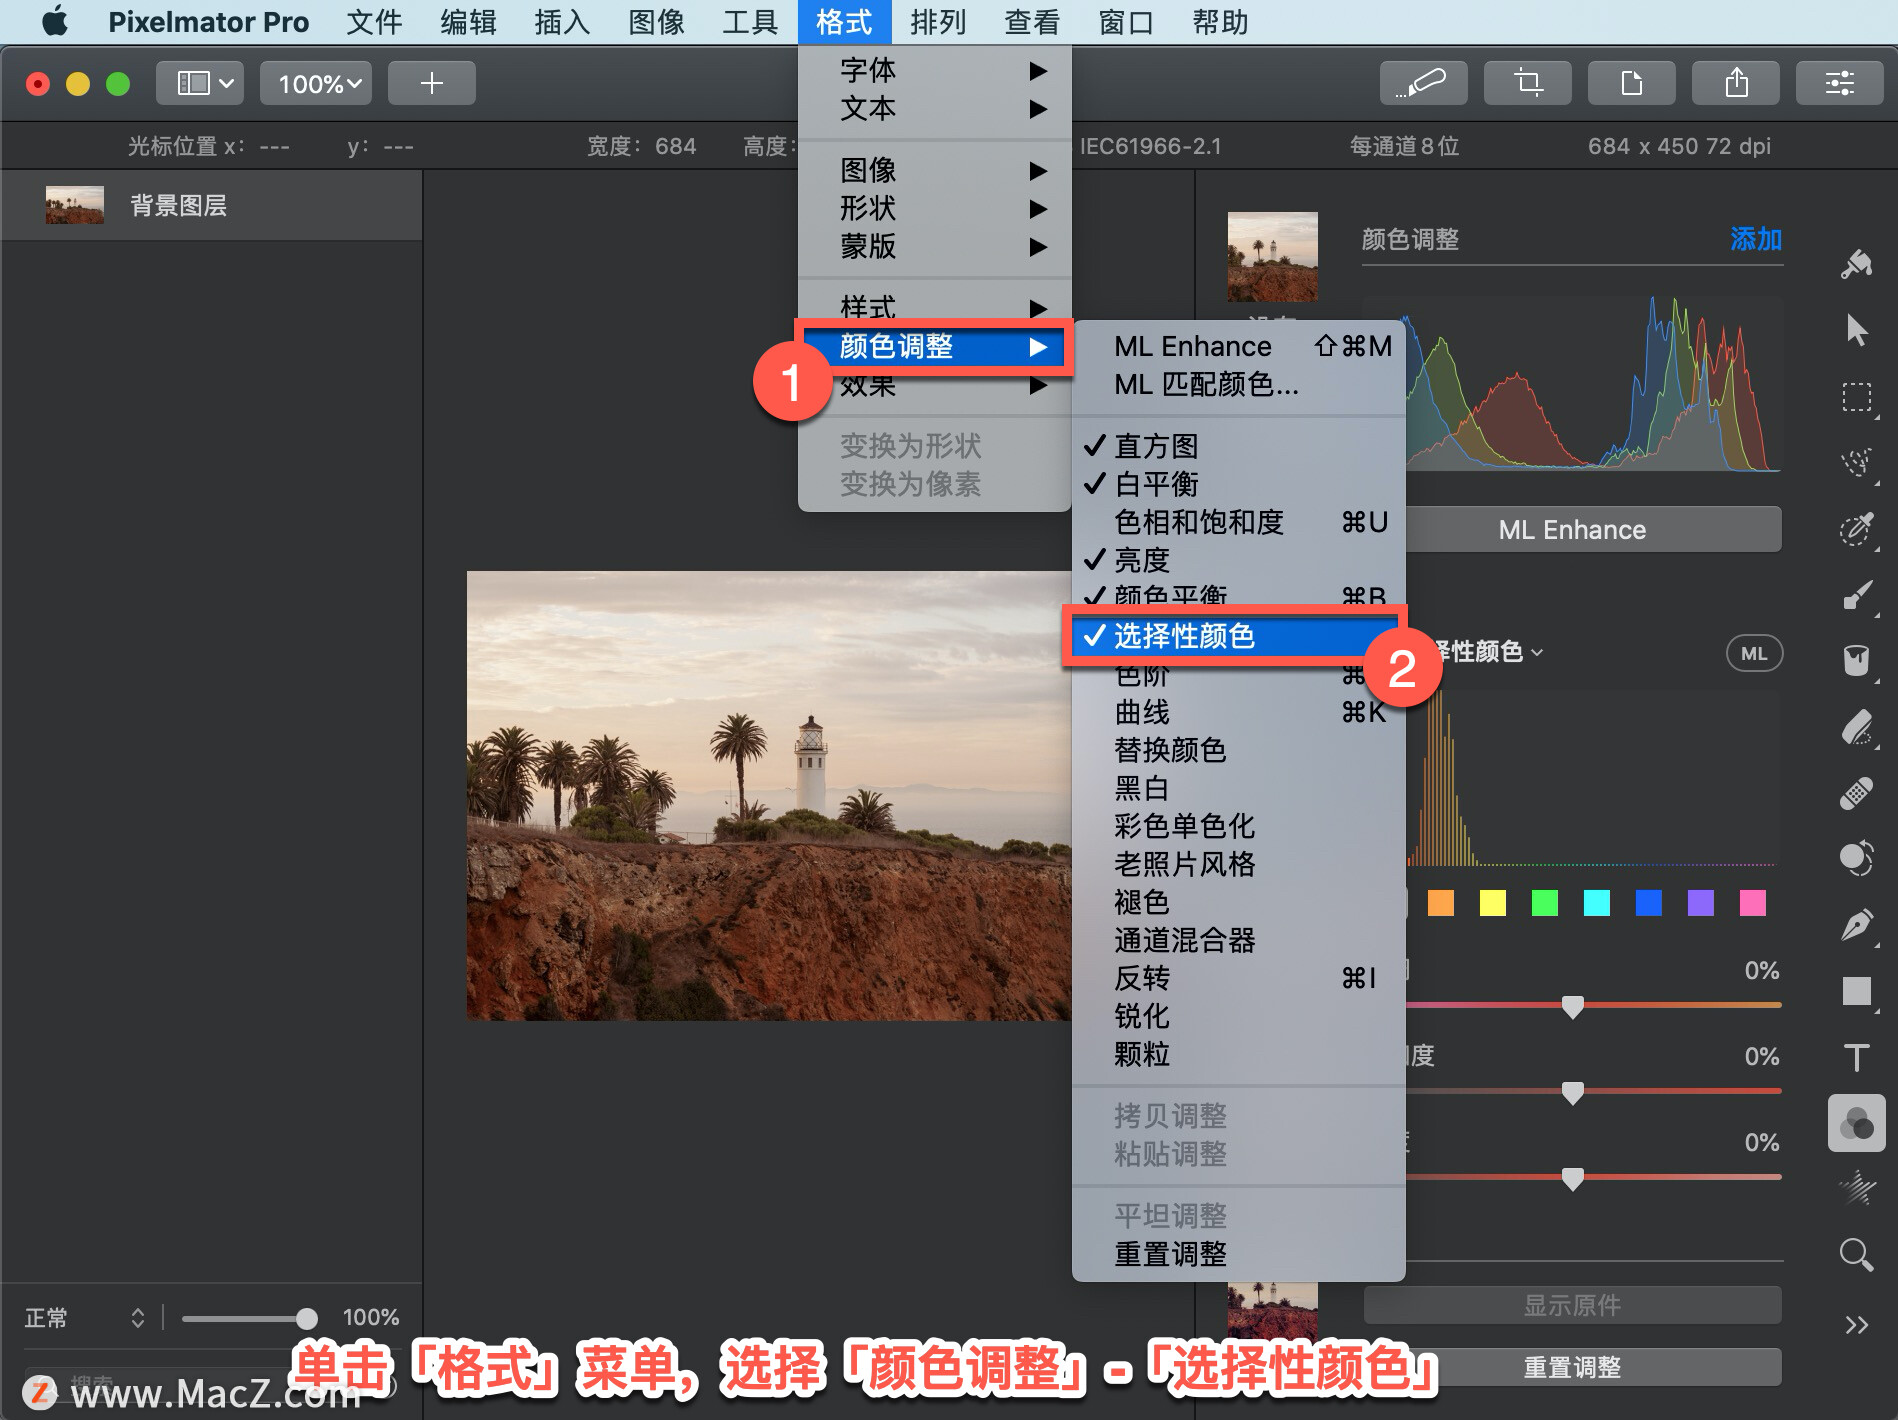Open the Edit menu

tap(468, 22)
